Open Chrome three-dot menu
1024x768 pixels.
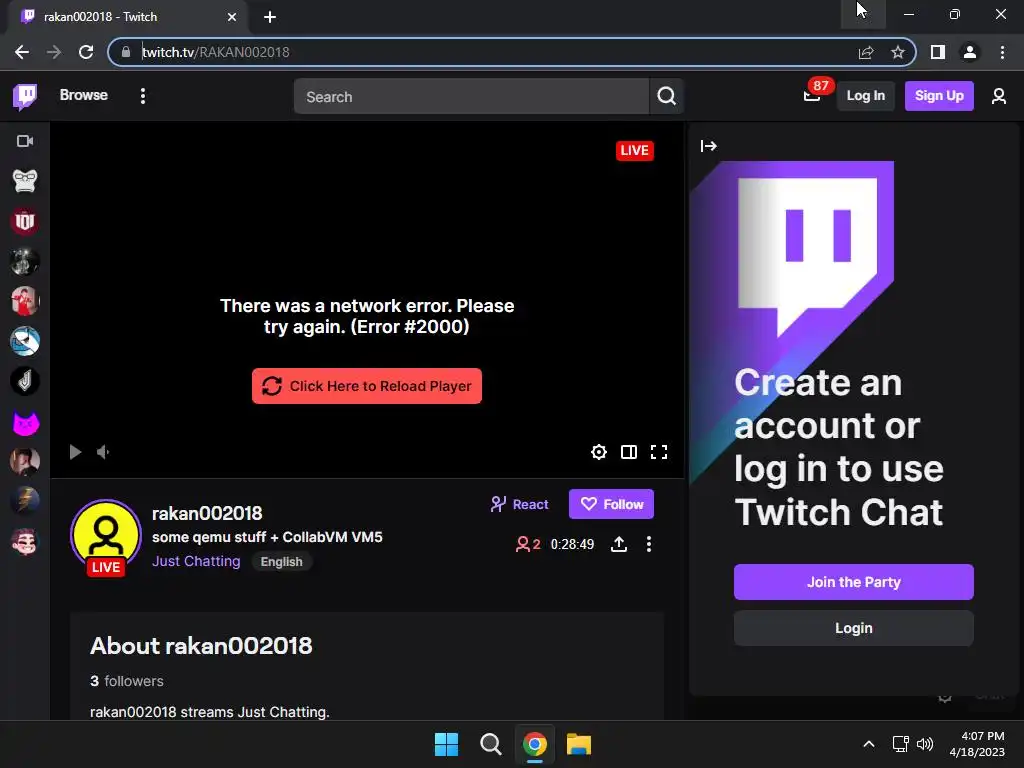[1002, 52]
